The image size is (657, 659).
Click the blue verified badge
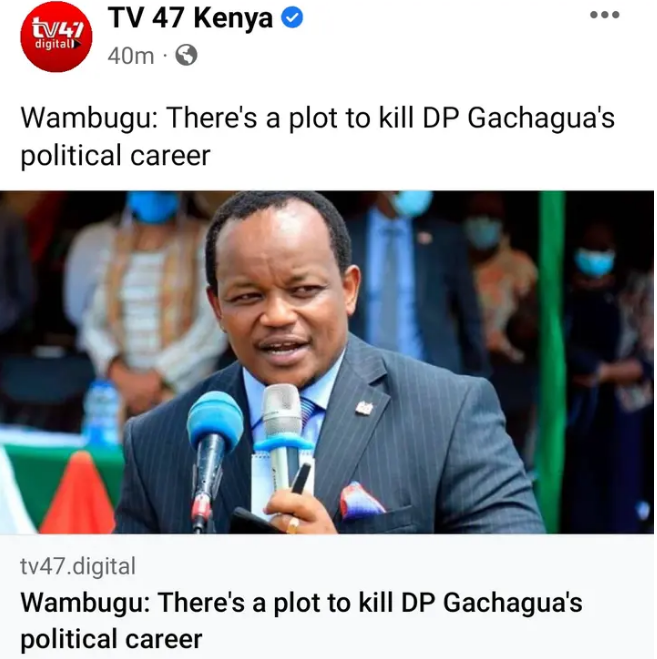coord(292,18)
